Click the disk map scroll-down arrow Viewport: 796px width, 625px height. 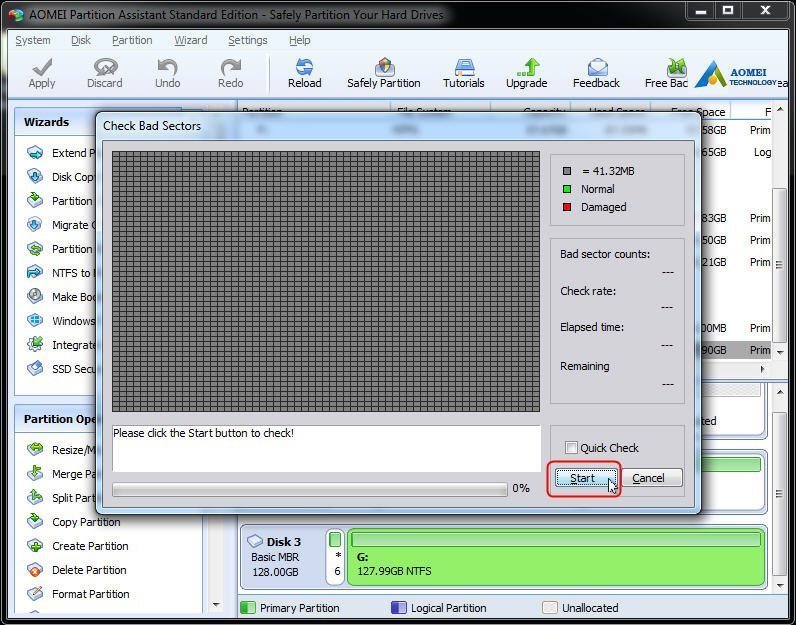pyautogui.click(x=780, y=585)
